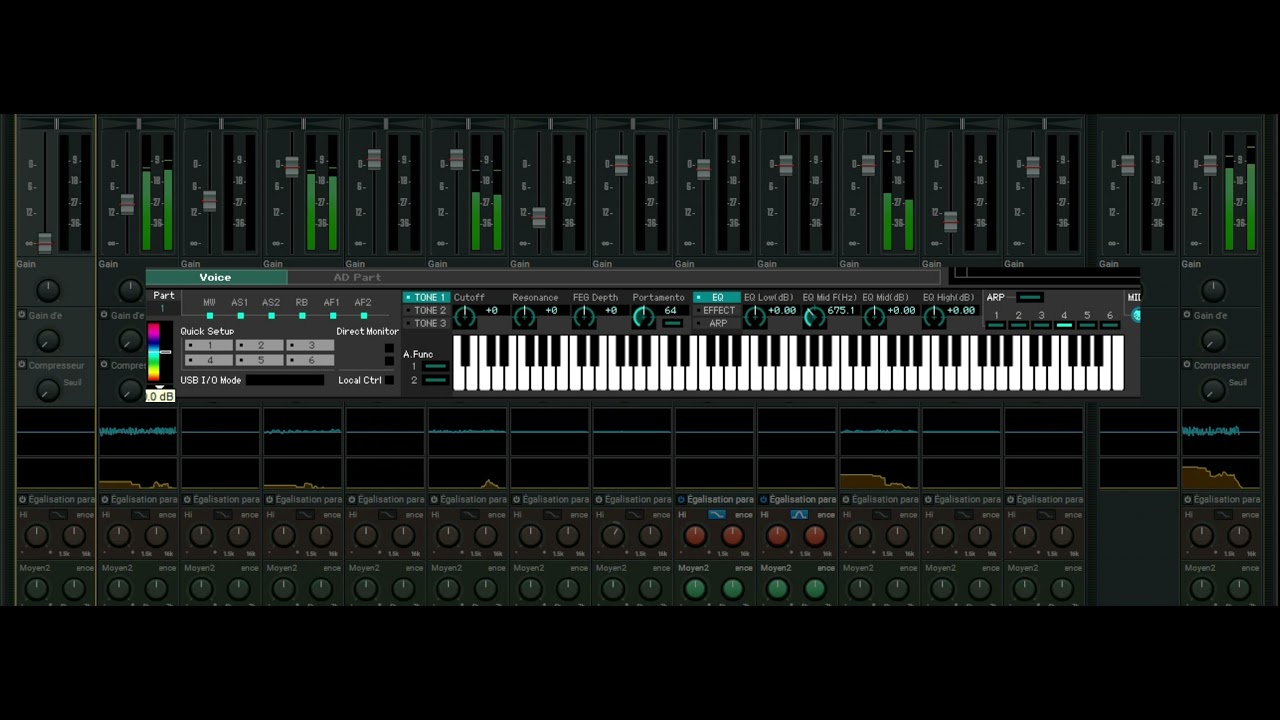The width and height of the screenshot is (1280, 720).
Task: Click the EQ Low(dB) knob
Action: [x=755, y=317]
